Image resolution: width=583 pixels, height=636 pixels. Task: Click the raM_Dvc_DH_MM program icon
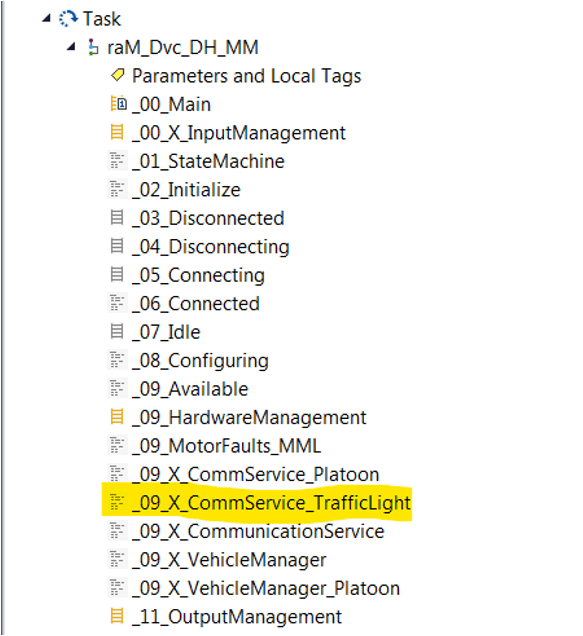click(x=93, y=47)
